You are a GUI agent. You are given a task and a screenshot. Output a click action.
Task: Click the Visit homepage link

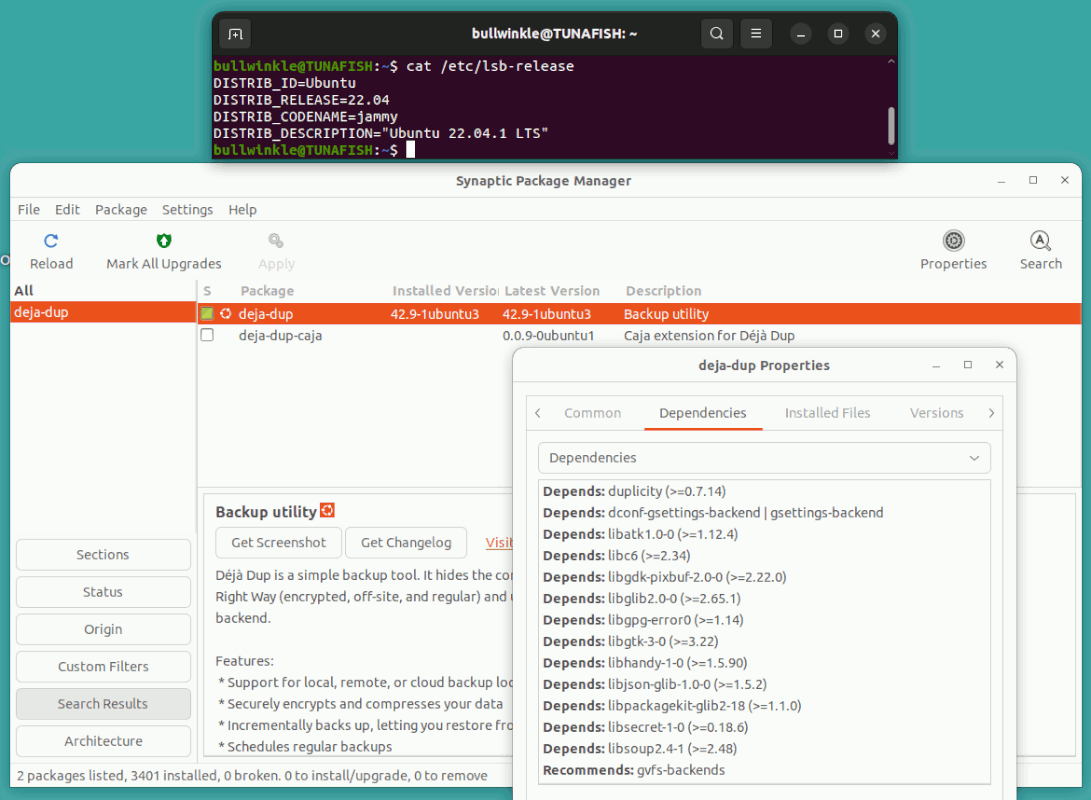499,543
